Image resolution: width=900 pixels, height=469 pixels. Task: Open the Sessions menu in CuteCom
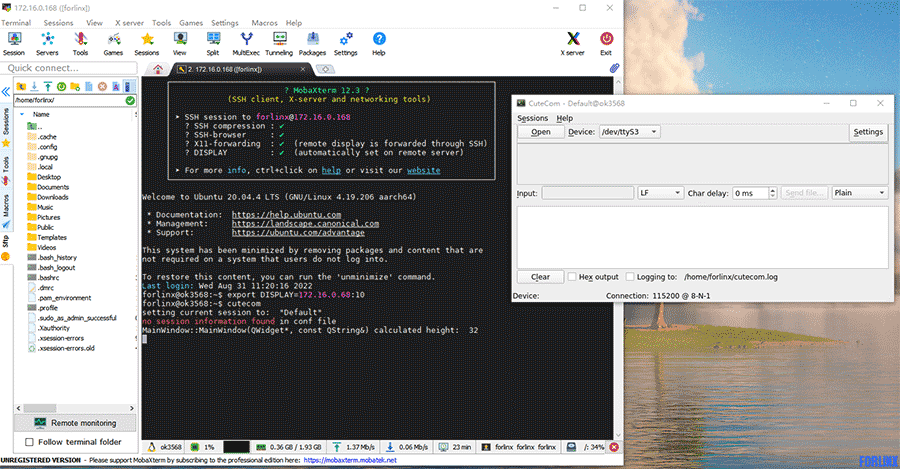point(533,118)
